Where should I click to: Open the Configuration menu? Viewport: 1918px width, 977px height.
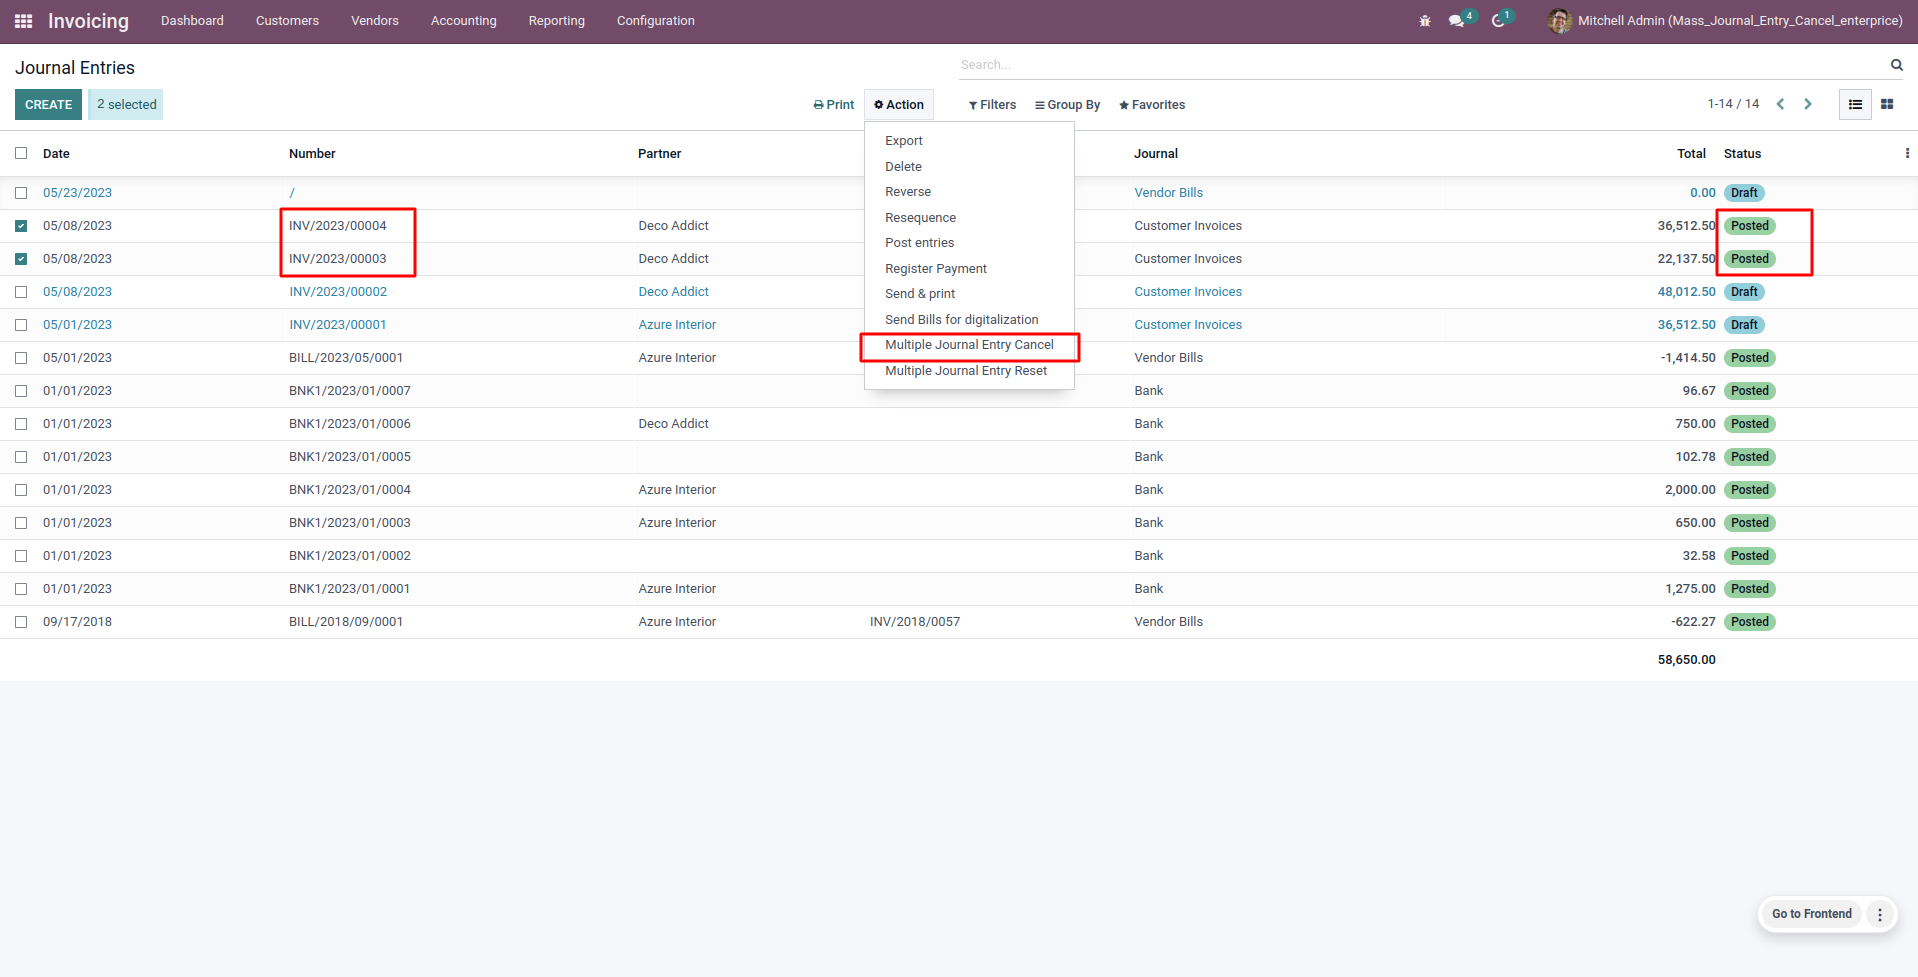(655, 21)
